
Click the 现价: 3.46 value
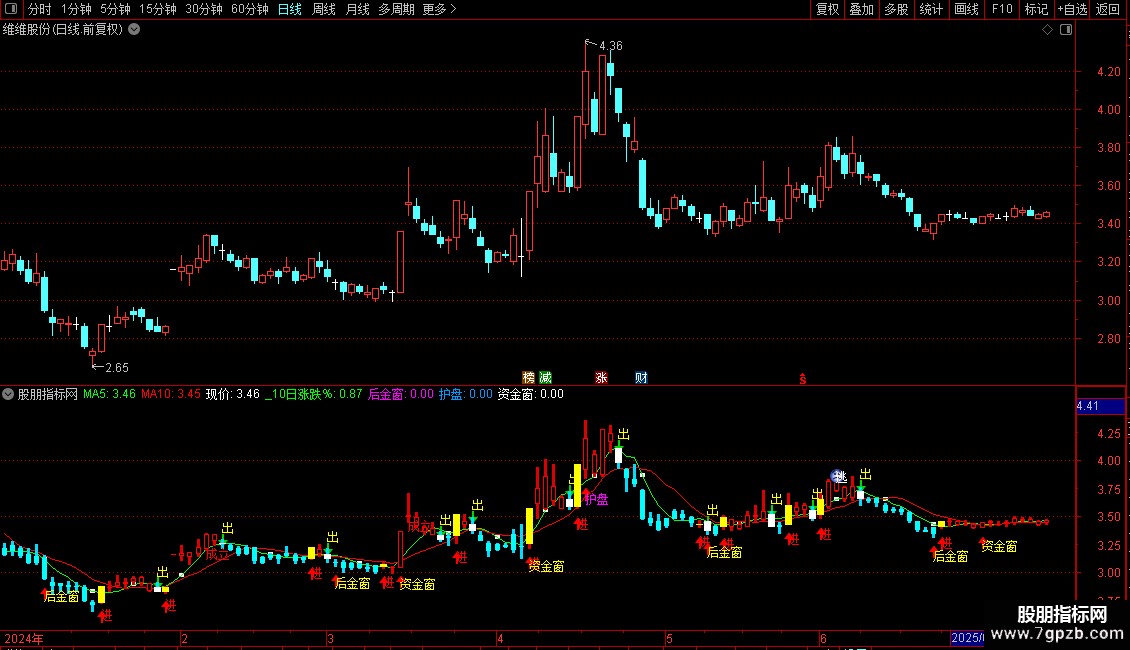pos(232,394)
